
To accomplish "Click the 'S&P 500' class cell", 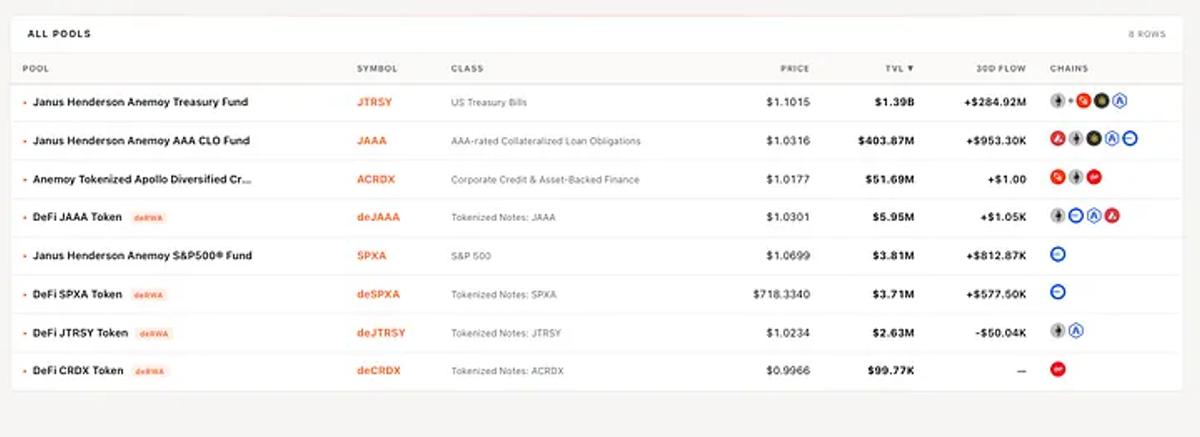I will click(471, 256).
